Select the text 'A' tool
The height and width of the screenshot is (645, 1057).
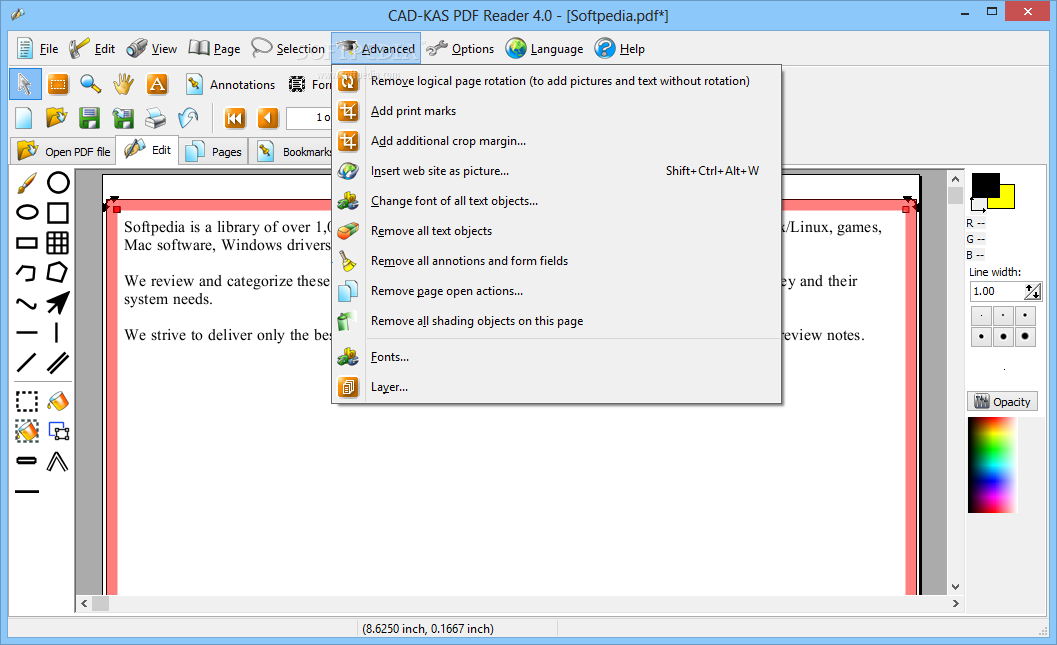pyautogui.click(x=157, y=84)
